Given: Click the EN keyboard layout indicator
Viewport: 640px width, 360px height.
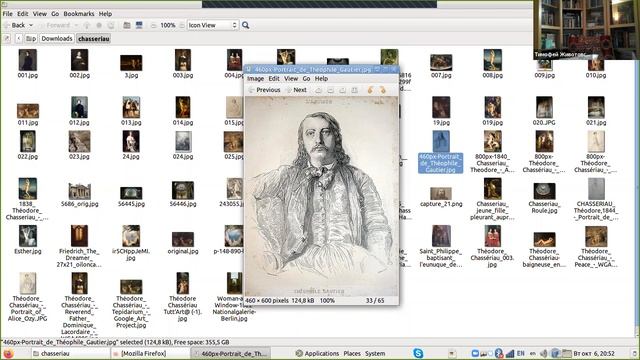Looking at the screenshot, I should (520, 353).
